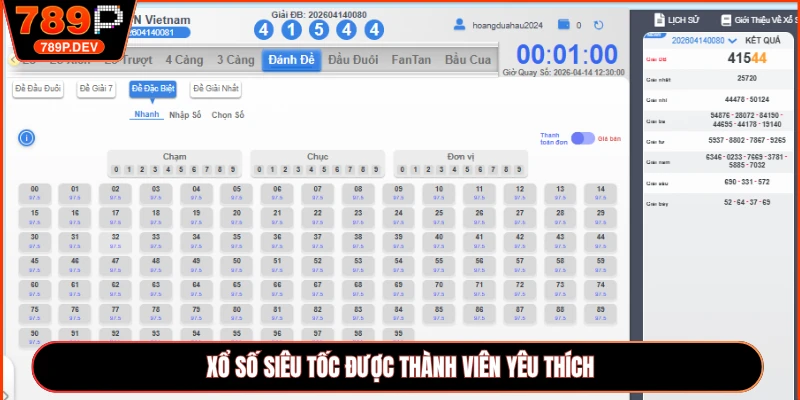
Task: Click digit 9 in the Chạm filter
Action: pyautogui.click(x=233, y=170)
